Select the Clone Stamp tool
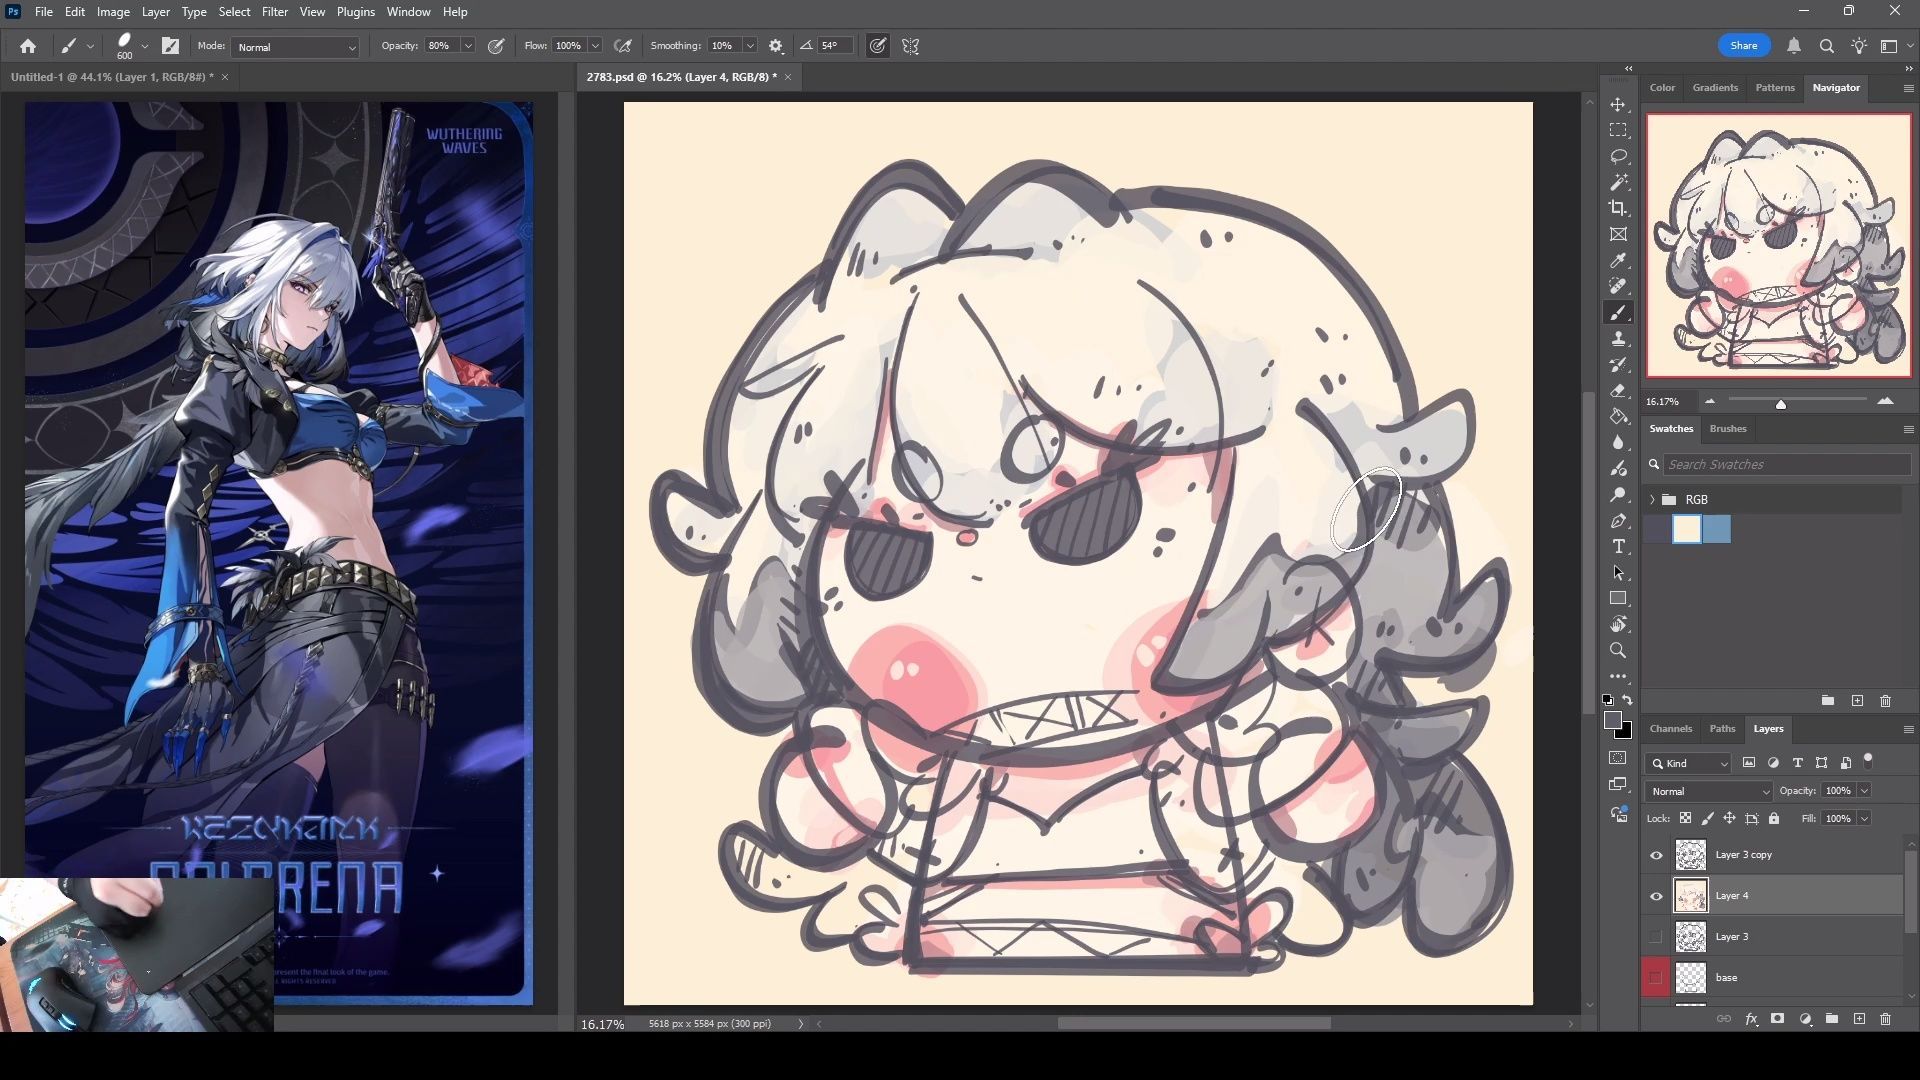 click(1618, 339)
